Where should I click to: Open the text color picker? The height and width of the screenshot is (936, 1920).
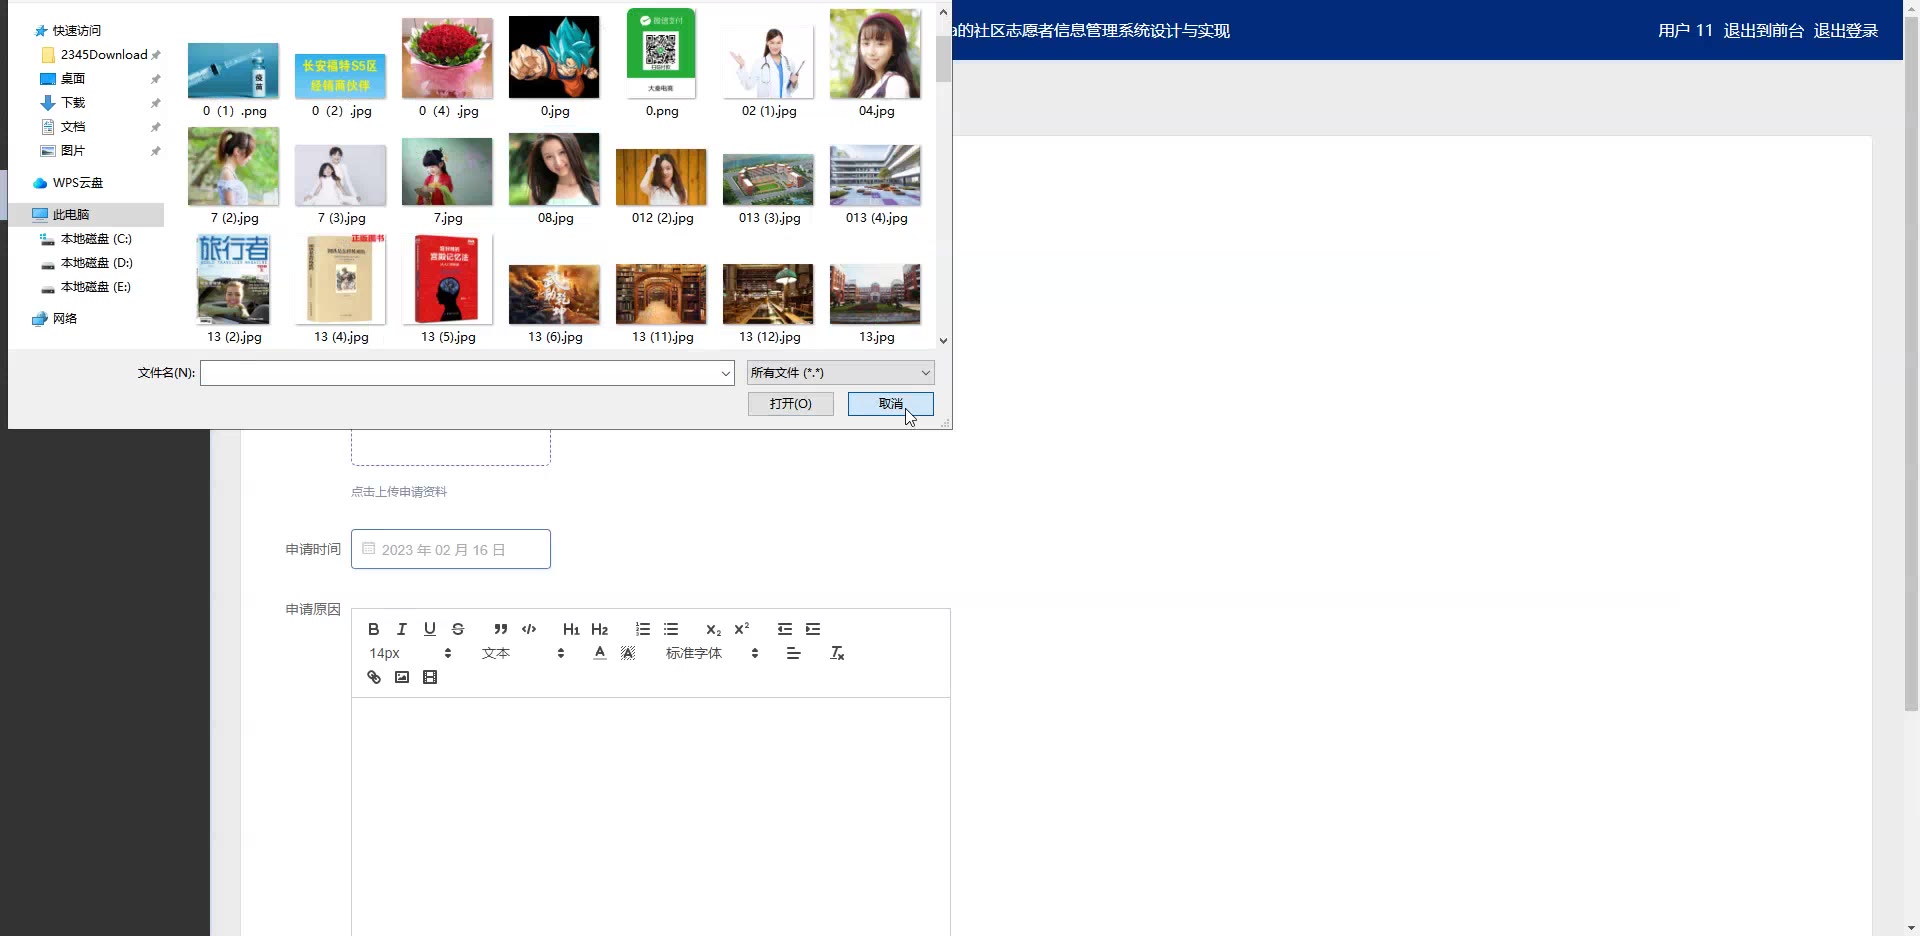click(599, 653)
